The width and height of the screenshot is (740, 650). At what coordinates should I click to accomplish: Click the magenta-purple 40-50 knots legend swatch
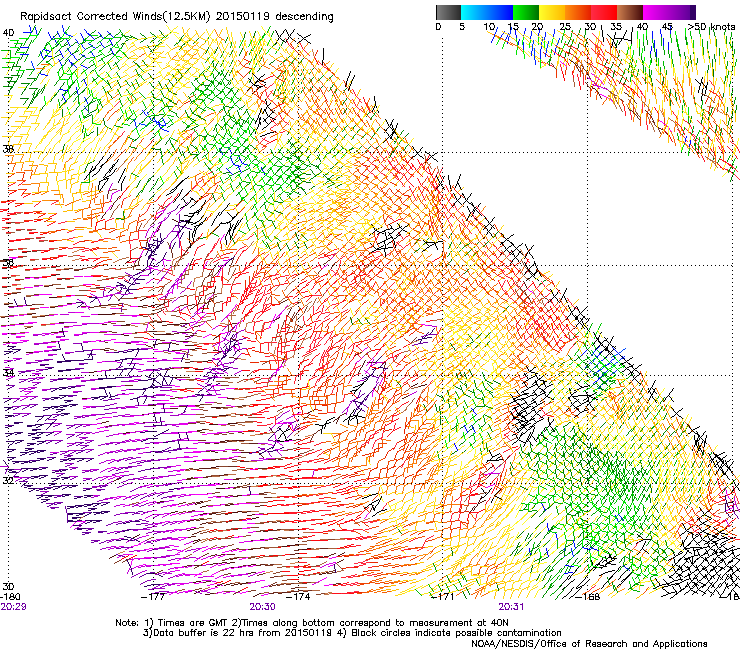(669, 12)
